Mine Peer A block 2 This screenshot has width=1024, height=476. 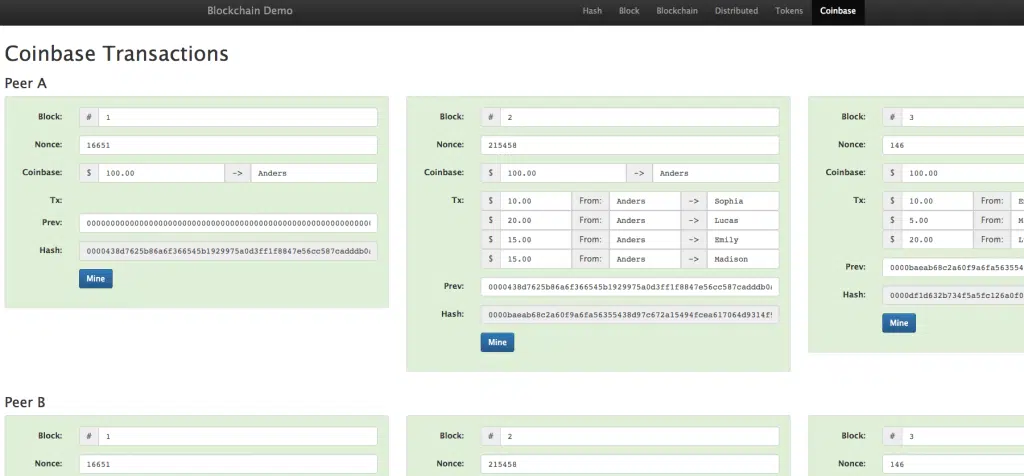click(x=498, y=343)
